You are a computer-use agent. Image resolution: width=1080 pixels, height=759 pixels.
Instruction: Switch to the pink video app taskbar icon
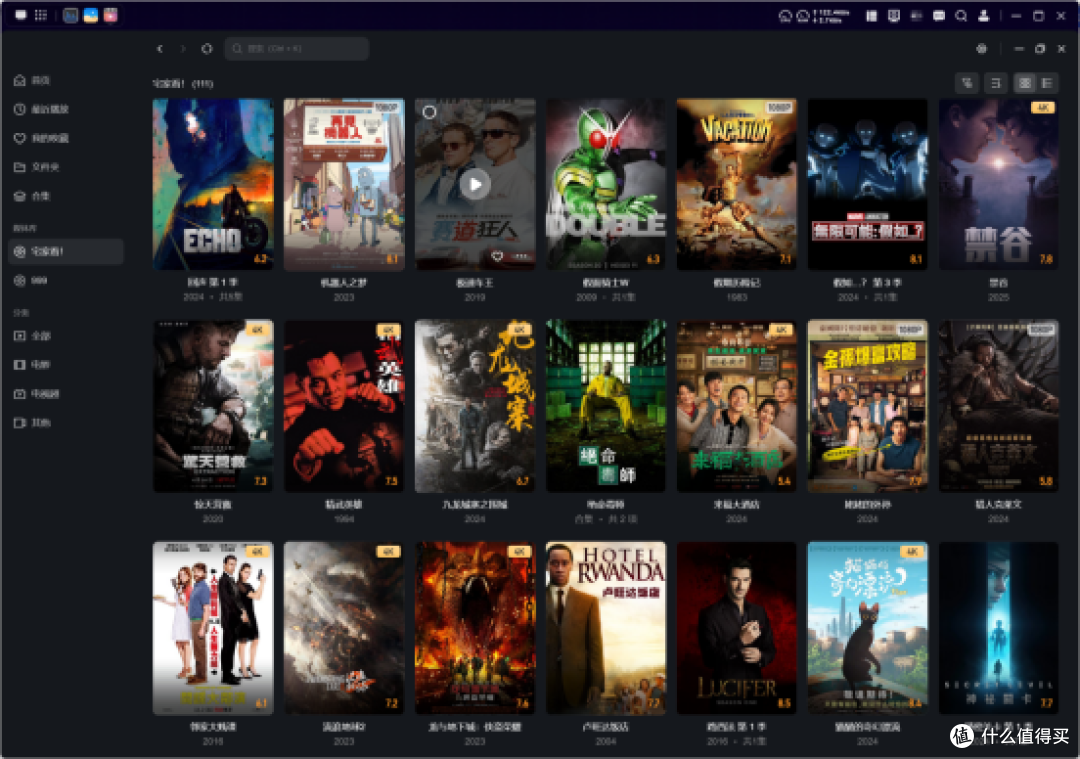pyautogui.click(x=110, y=15)
